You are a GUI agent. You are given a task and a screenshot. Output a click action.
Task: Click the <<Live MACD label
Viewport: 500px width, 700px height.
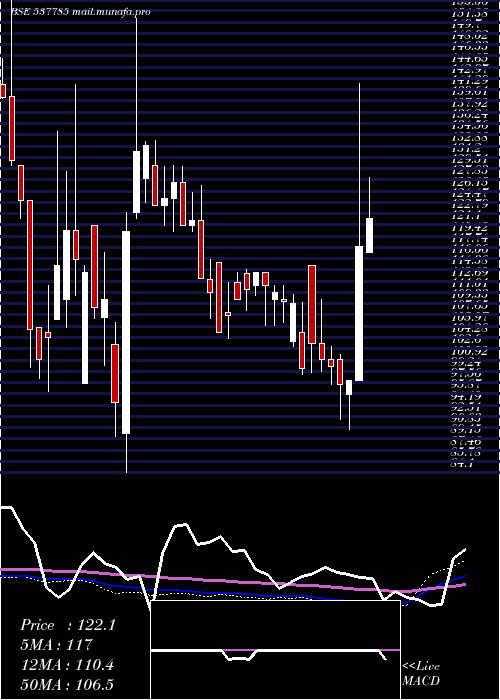pyautogui.click(x=421, y=674)
